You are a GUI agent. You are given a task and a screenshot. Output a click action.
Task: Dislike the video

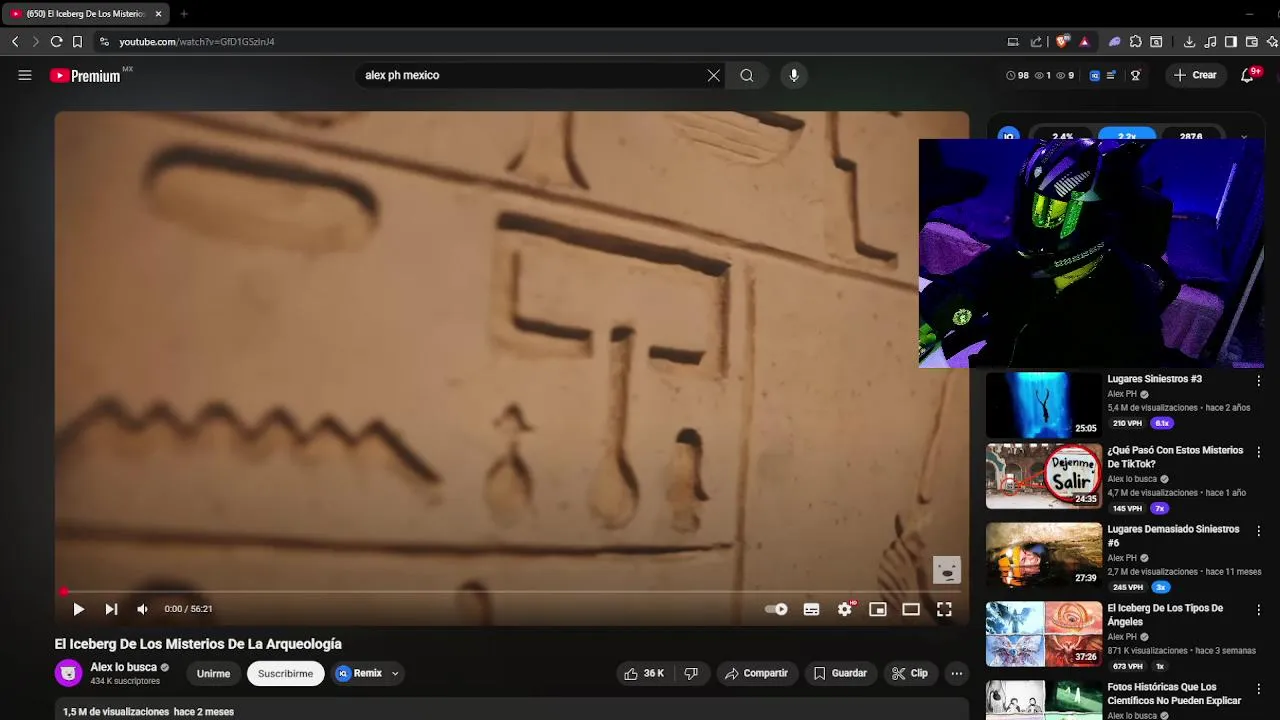click(691, 673)
